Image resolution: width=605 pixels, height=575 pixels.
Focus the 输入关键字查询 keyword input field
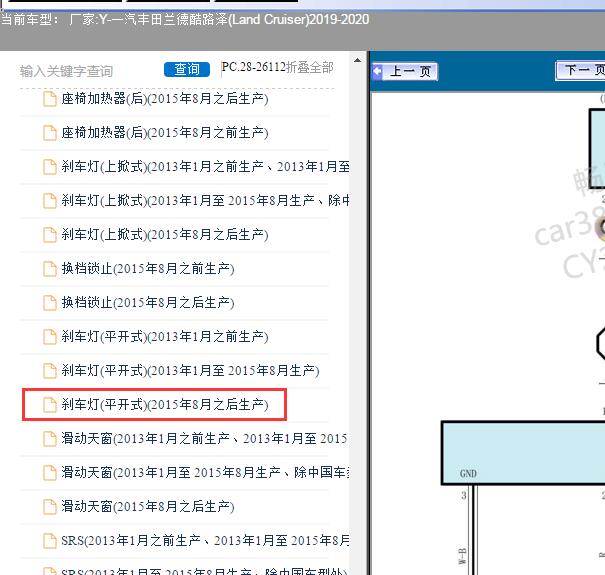[66, 71]
